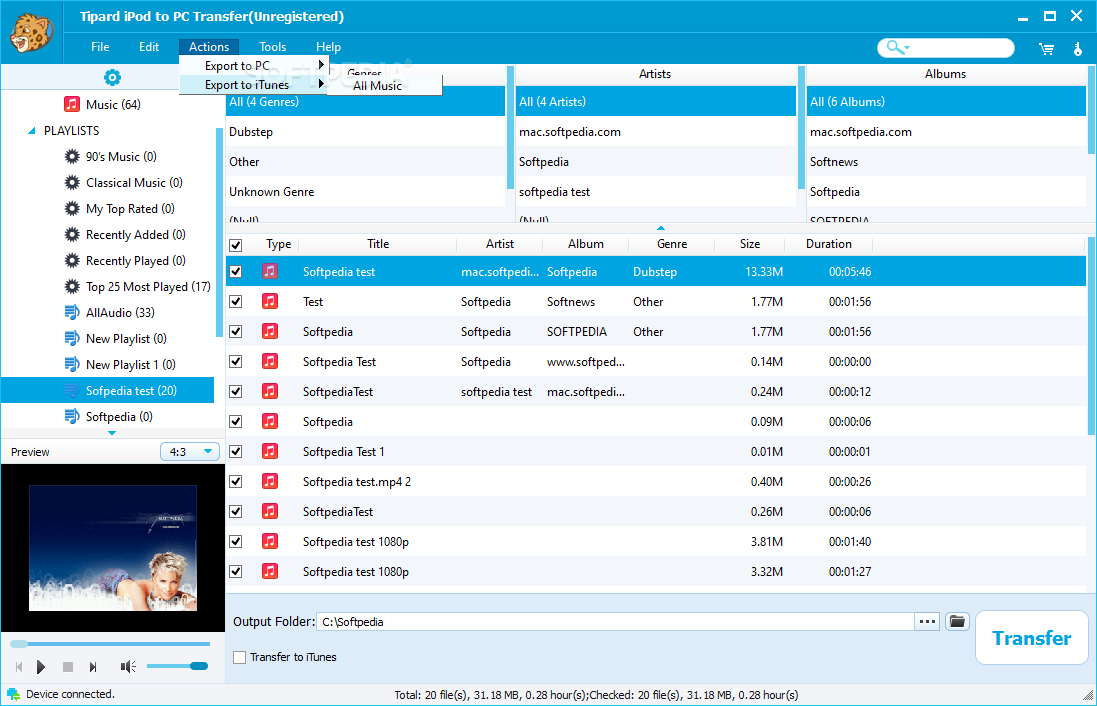This screenshot has height=706, width=1097.
Task: Skip to the next track in preview
Action: point(93,667)
